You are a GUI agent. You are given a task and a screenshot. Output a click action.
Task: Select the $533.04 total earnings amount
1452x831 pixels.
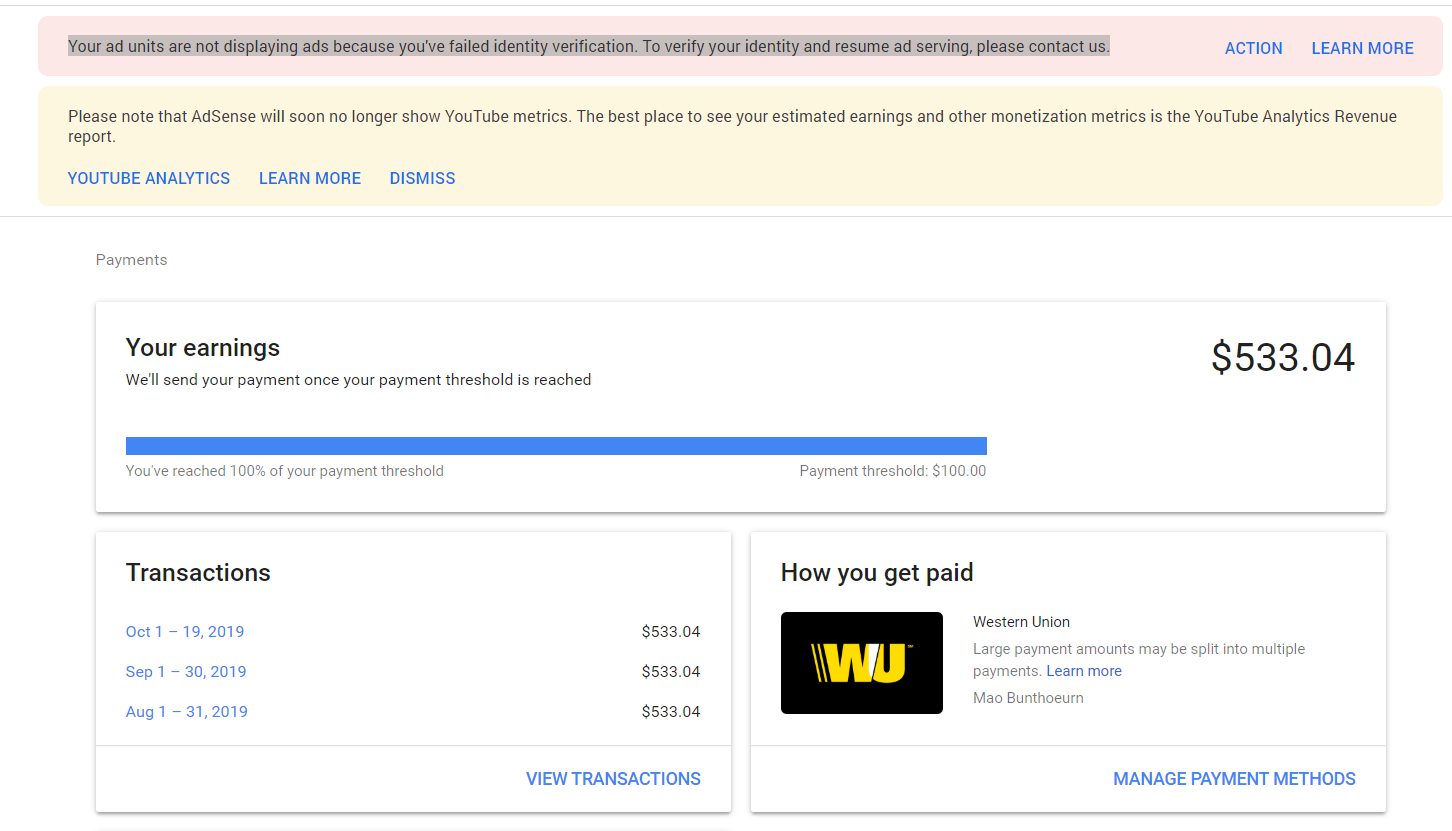(x=1283, y=358)
